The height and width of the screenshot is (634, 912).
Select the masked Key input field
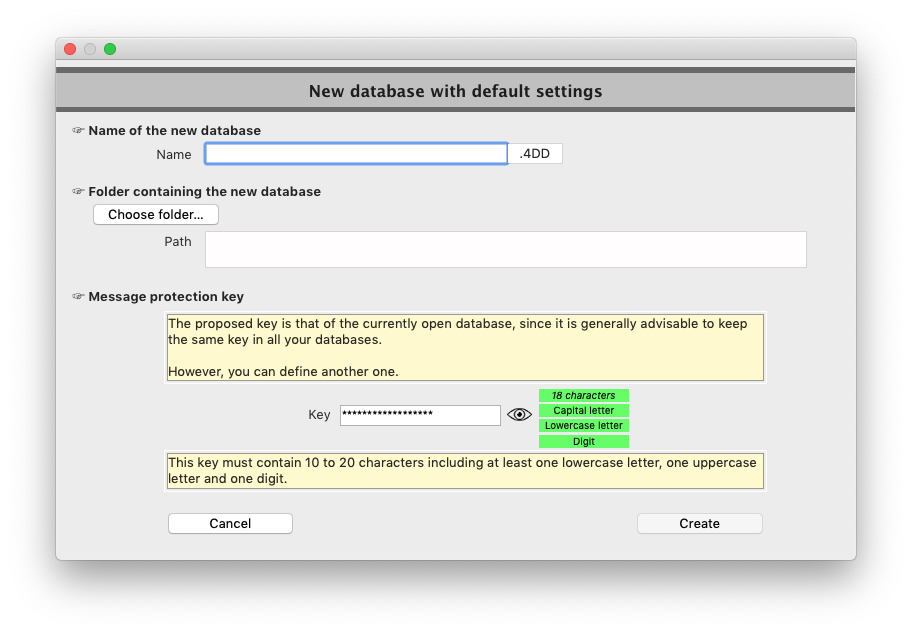click(420, 414)
